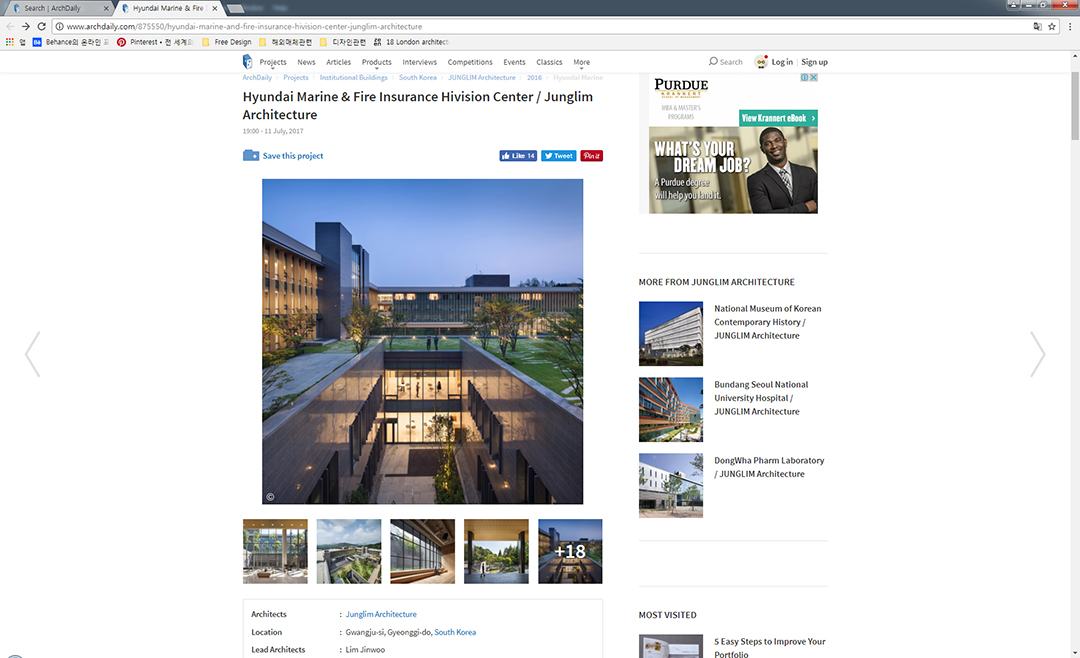Click the browser address bar URL
Screen dimensions: 1080x658
245,26
